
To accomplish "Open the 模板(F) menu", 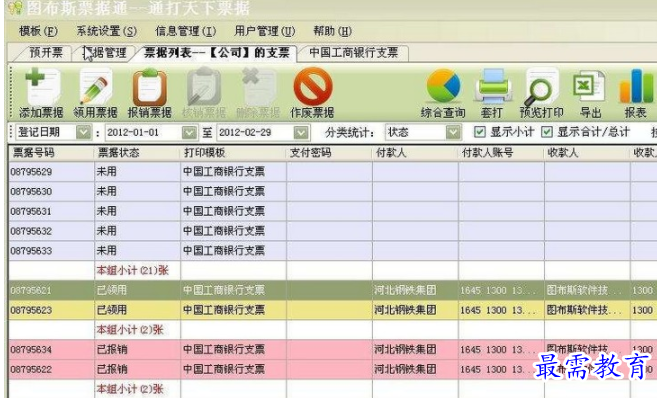I will [38, 31].
